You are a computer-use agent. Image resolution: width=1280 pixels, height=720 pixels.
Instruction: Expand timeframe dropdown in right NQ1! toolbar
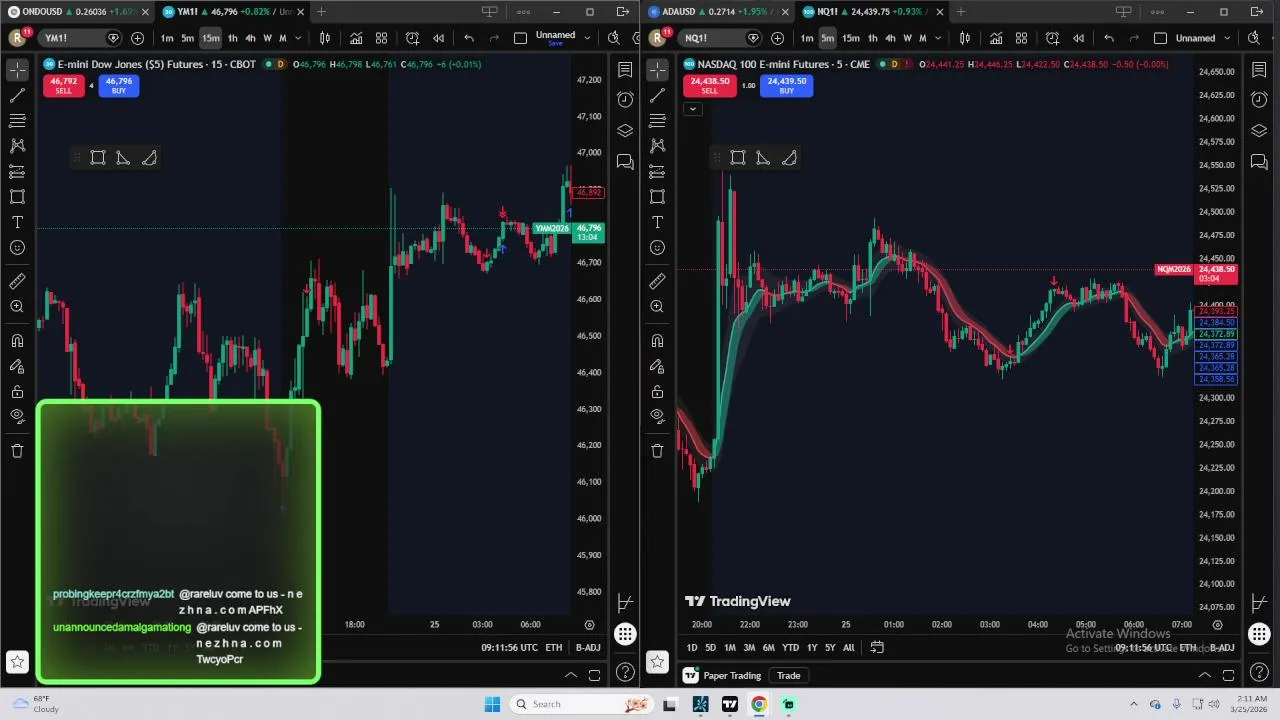point(937,38)
